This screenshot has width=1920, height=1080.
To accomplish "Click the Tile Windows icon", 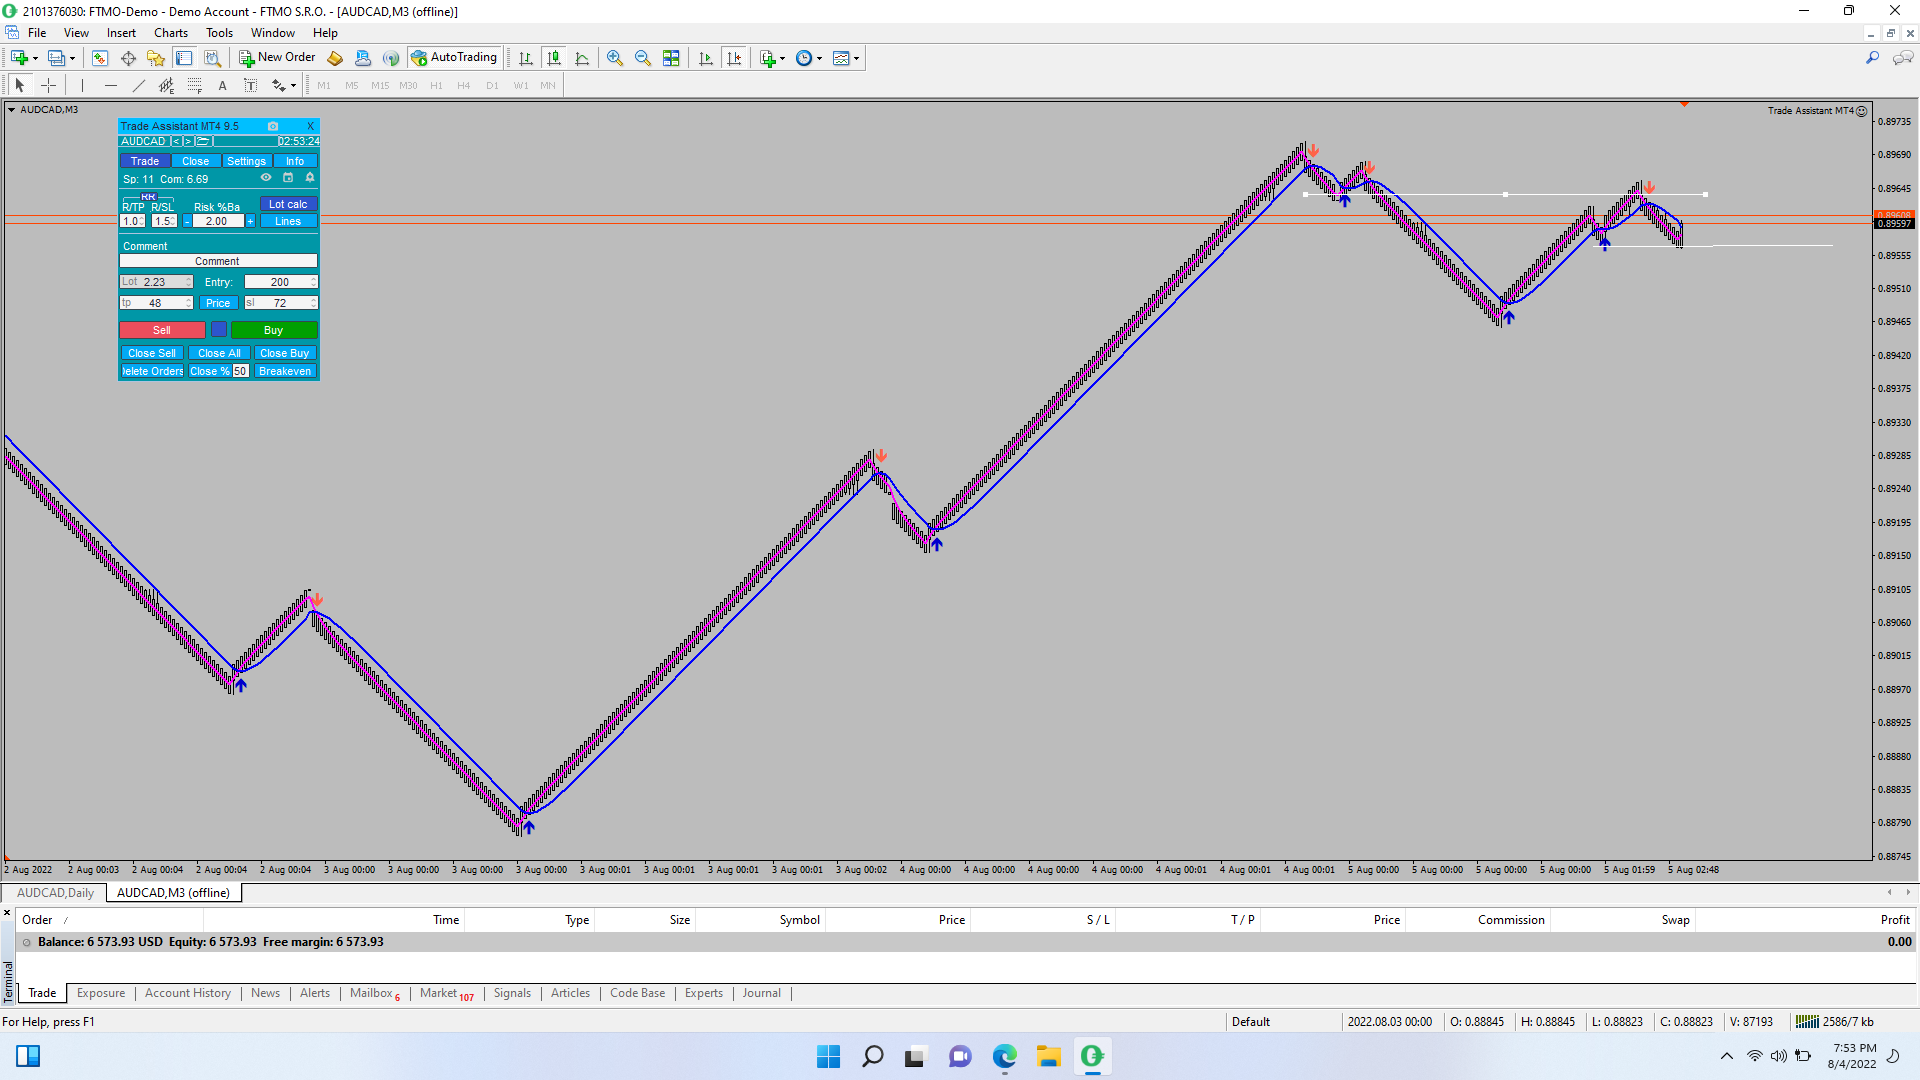I will tap(671, 58).
